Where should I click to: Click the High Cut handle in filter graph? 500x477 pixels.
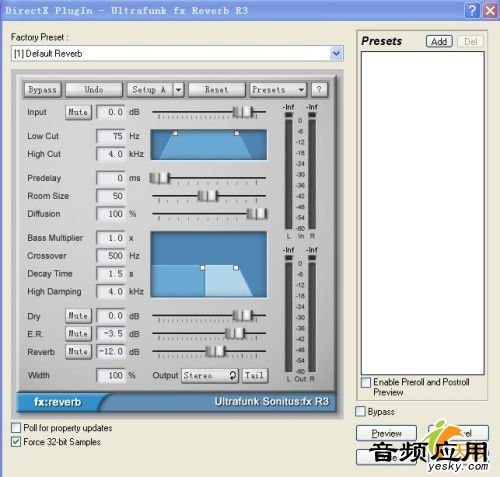(x=237, y=133)
